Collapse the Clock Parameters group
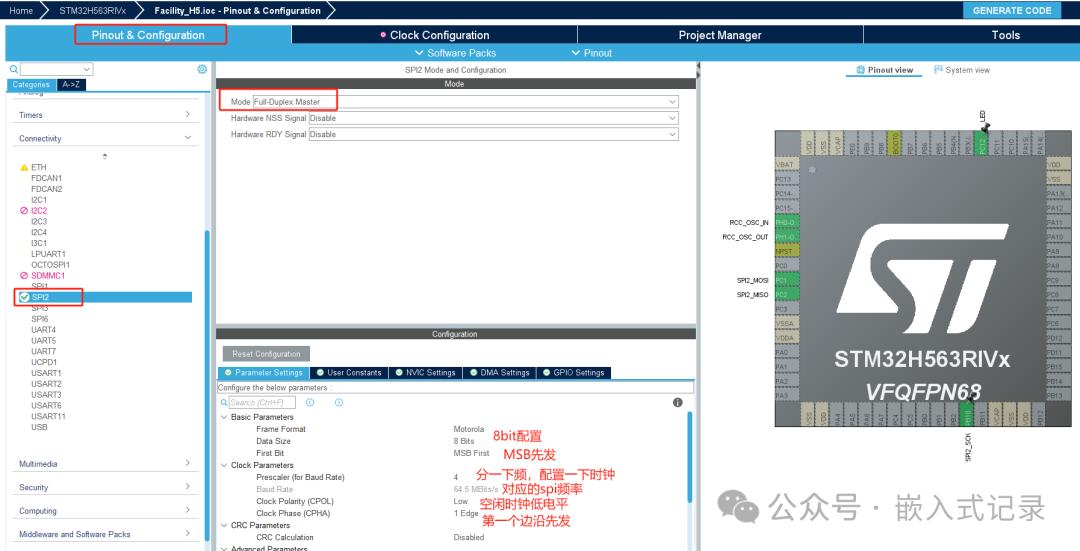 (224, 466)
